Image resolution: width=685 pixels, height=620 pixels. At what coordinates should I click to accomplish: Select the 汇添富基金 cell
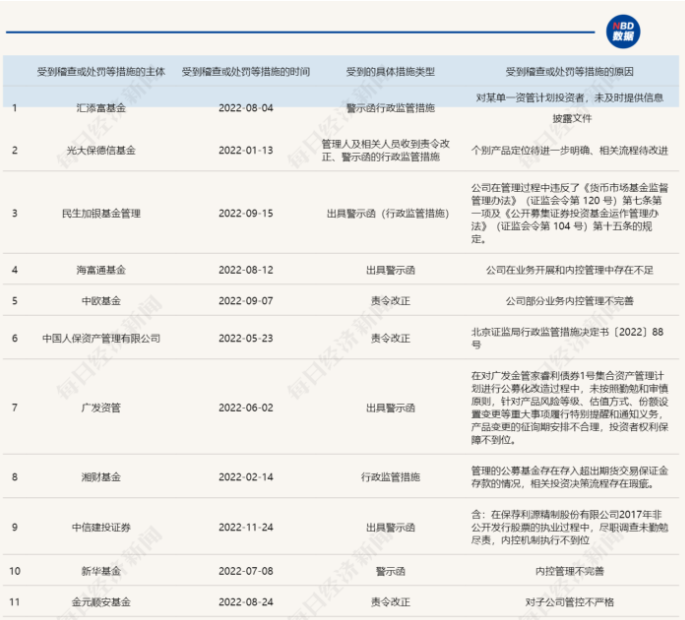pyautogui.click(x=100, y=106)
